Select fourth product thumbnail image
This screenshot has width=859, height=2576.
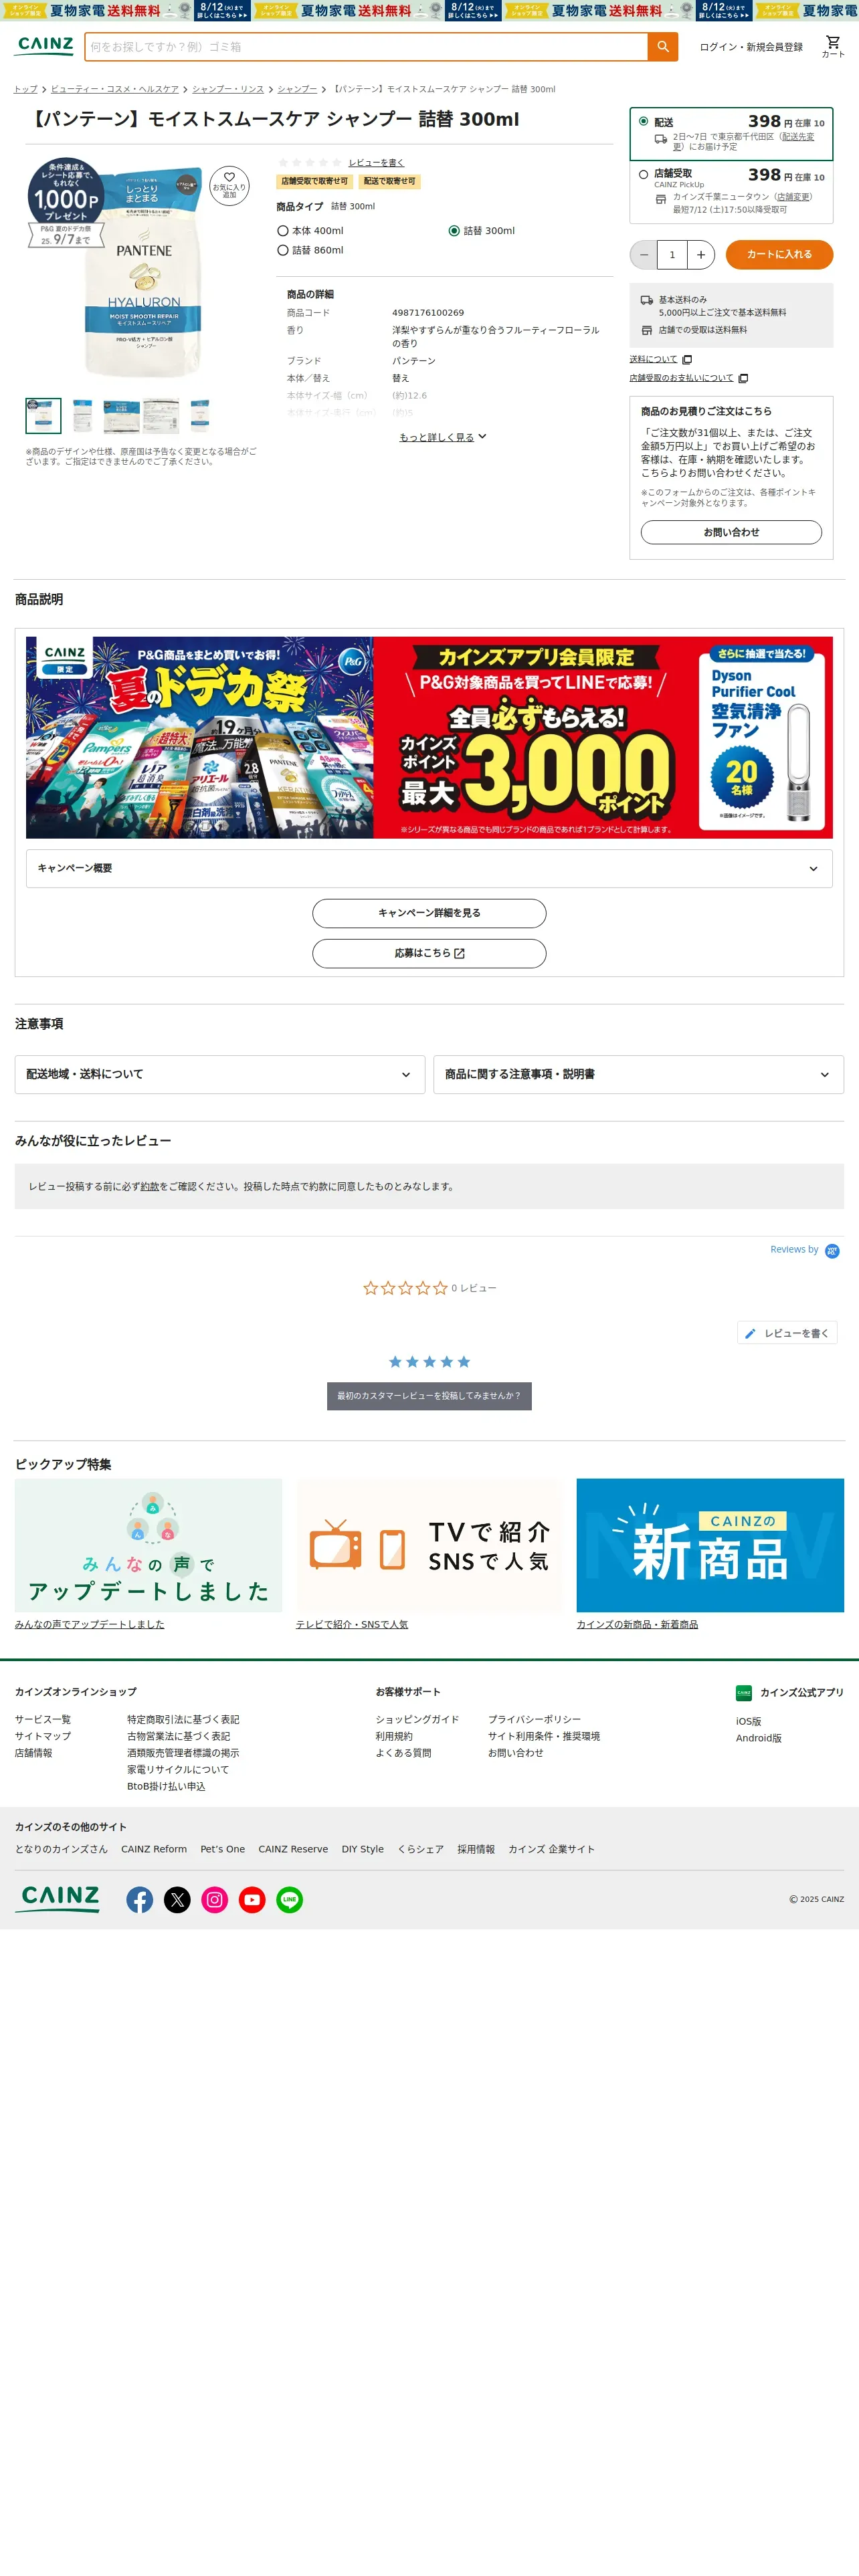point(160,415)
